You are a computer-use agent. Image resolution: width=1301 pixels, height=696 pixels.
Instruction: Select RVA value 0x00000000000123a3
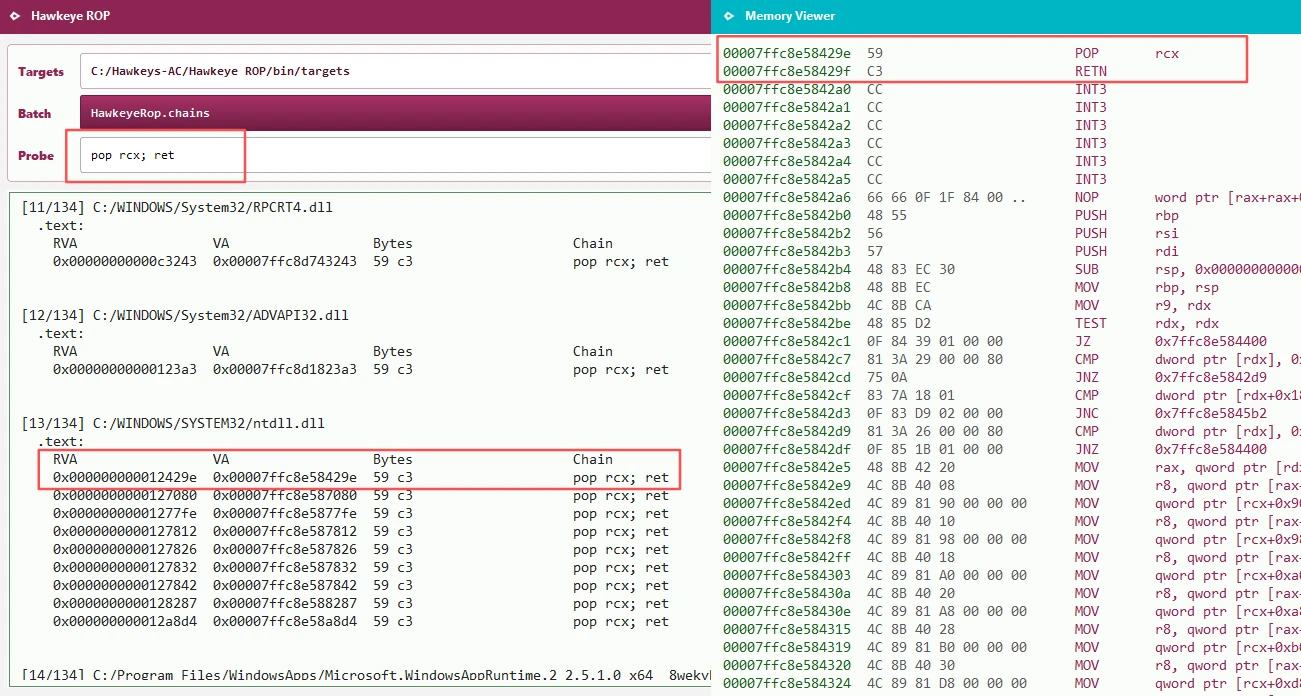(x=125, y=370)
